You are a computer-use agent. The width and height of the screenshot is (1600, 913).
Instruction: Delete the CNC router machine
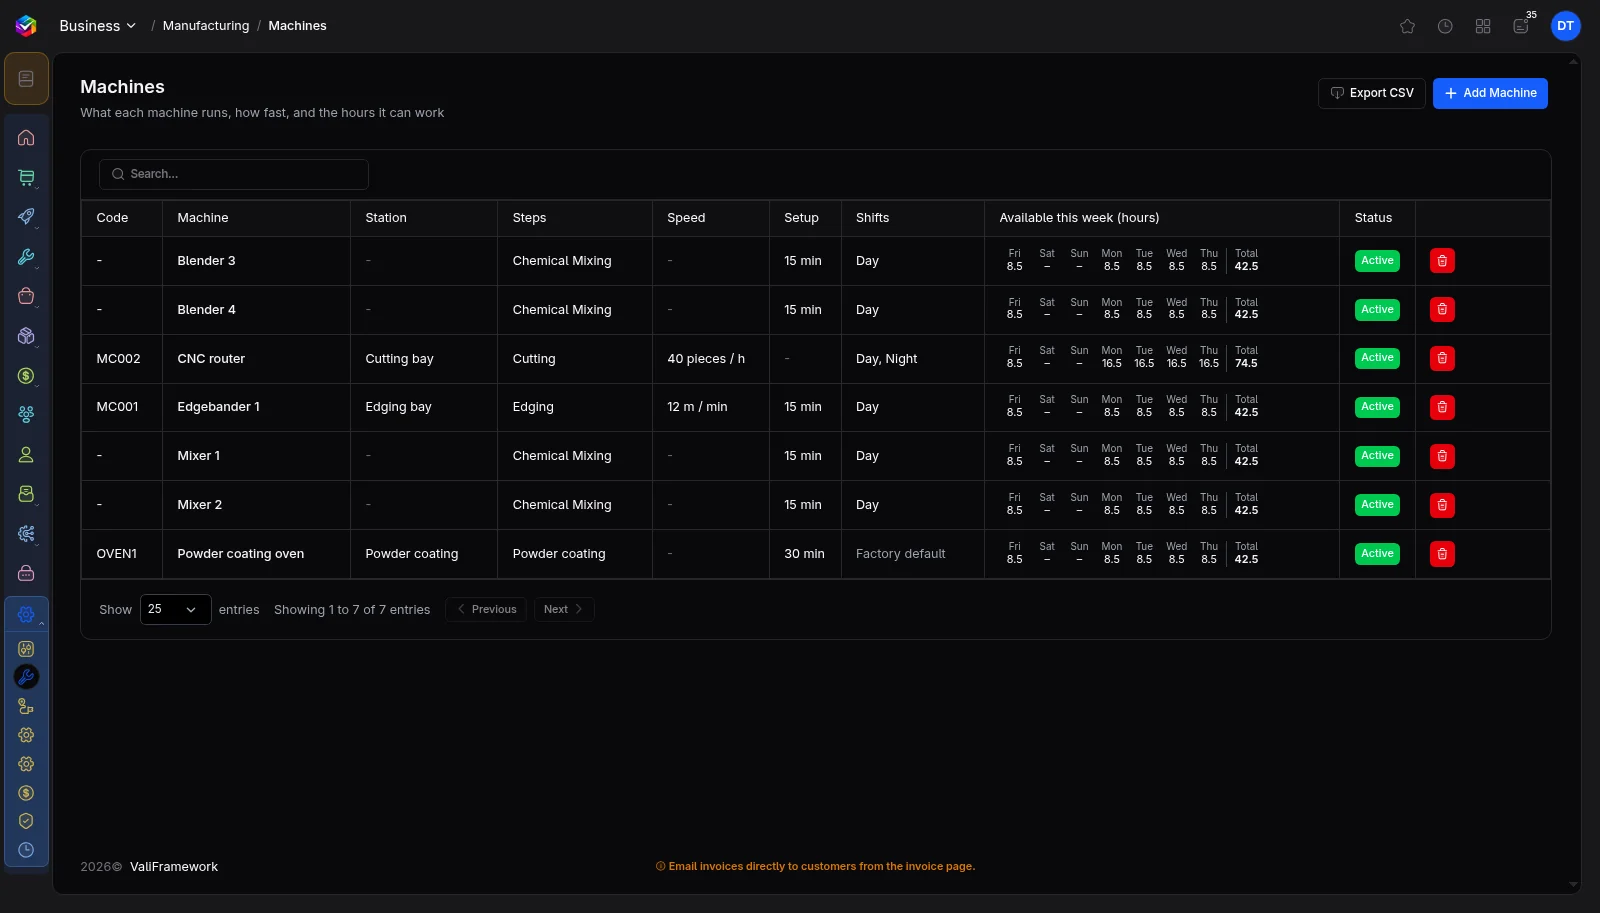(x=1442, y=358)
